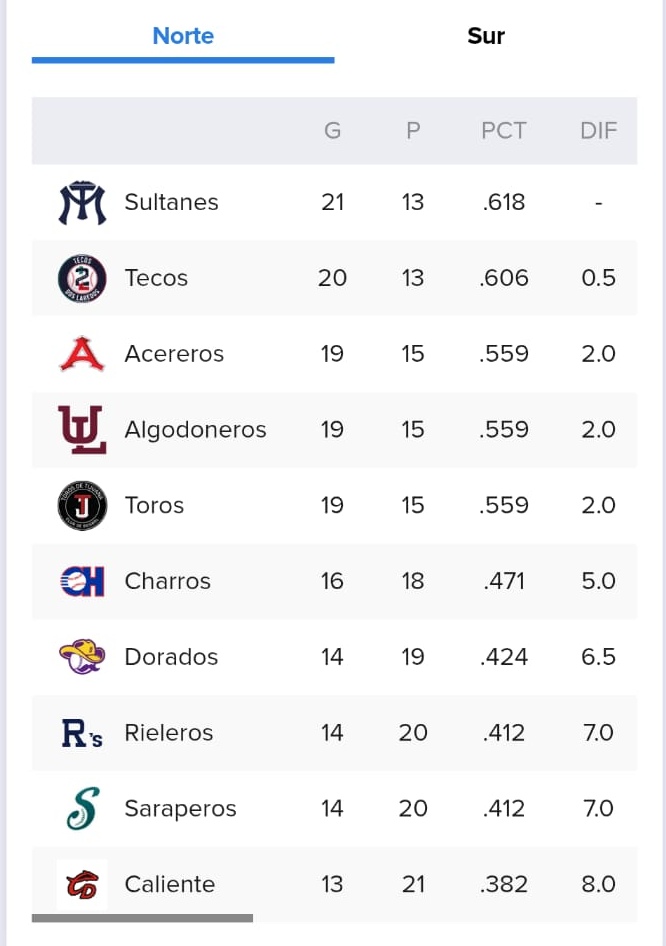Screen dimensions: 666x946
Task: Click the Toros de Tijuana logo
Action: click(82, 506)
